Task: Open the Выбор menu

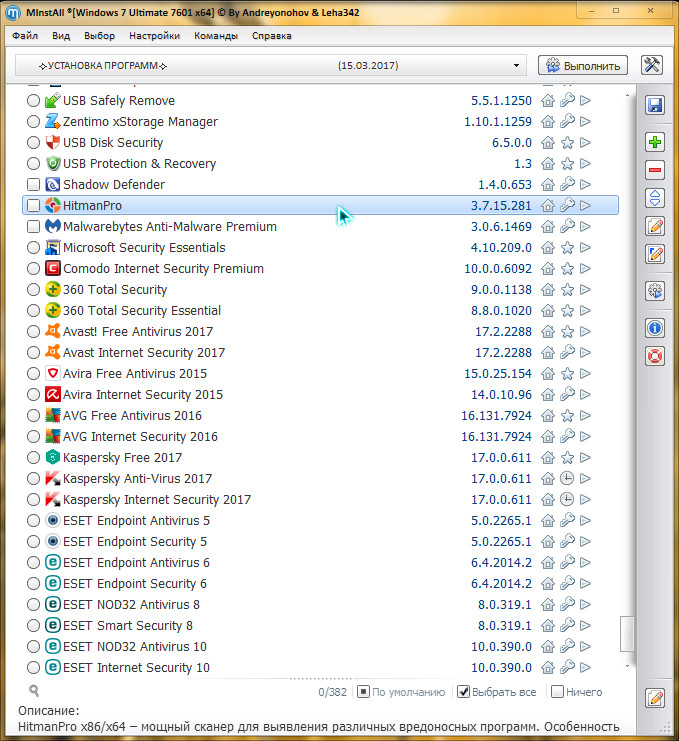Action: 99,35
